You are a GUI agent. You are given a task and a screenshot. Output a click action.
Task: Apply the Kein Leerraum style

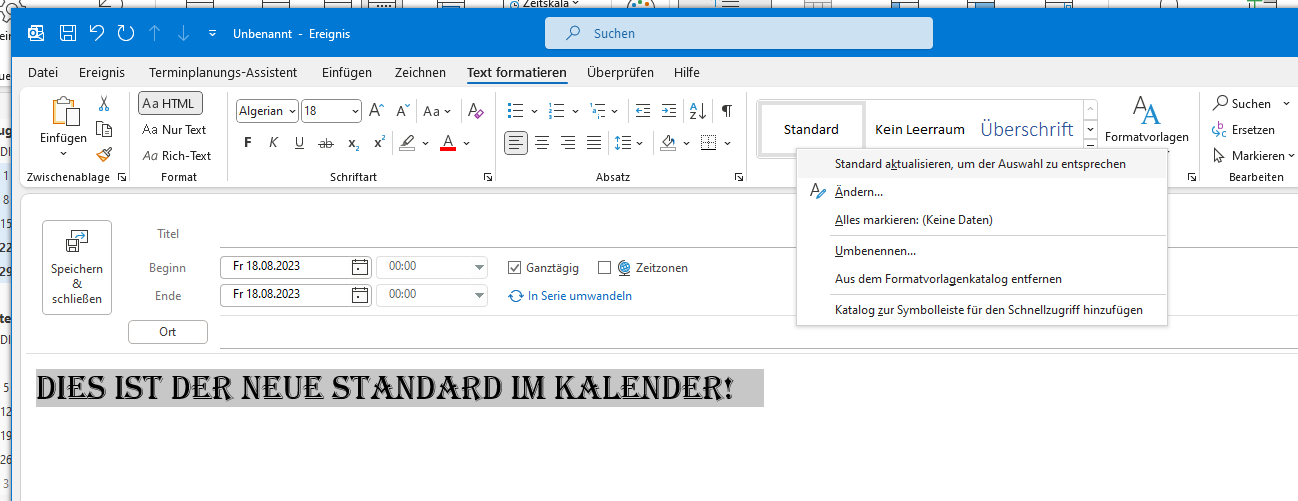coord(920,129)
